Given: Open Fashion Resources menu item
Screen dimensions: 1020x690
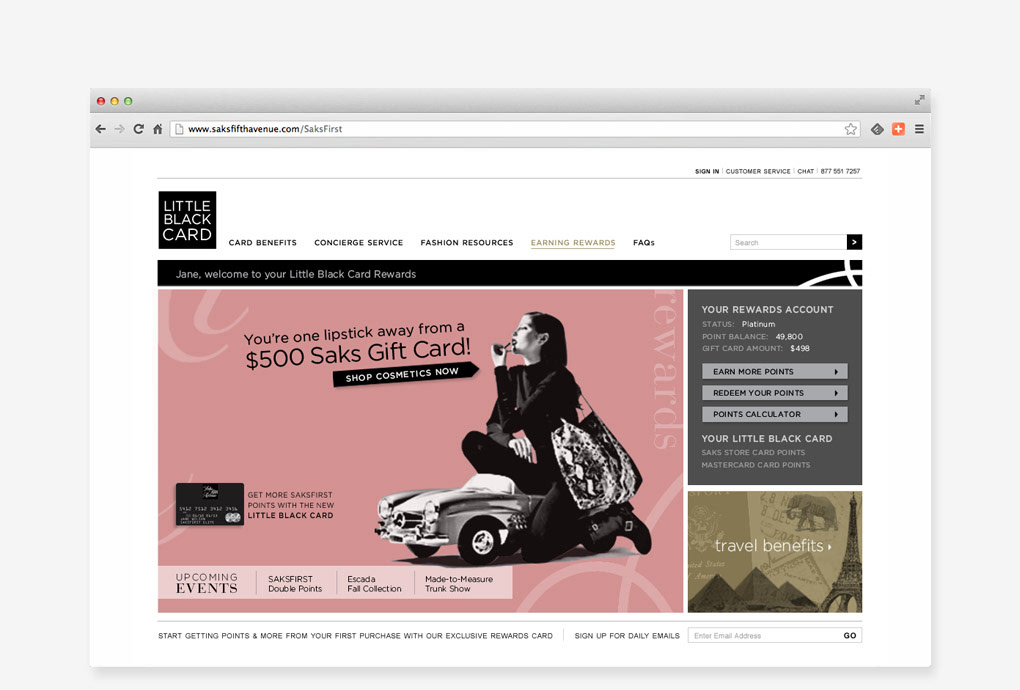Looking at the screenshot, I should tap(466, 243).
